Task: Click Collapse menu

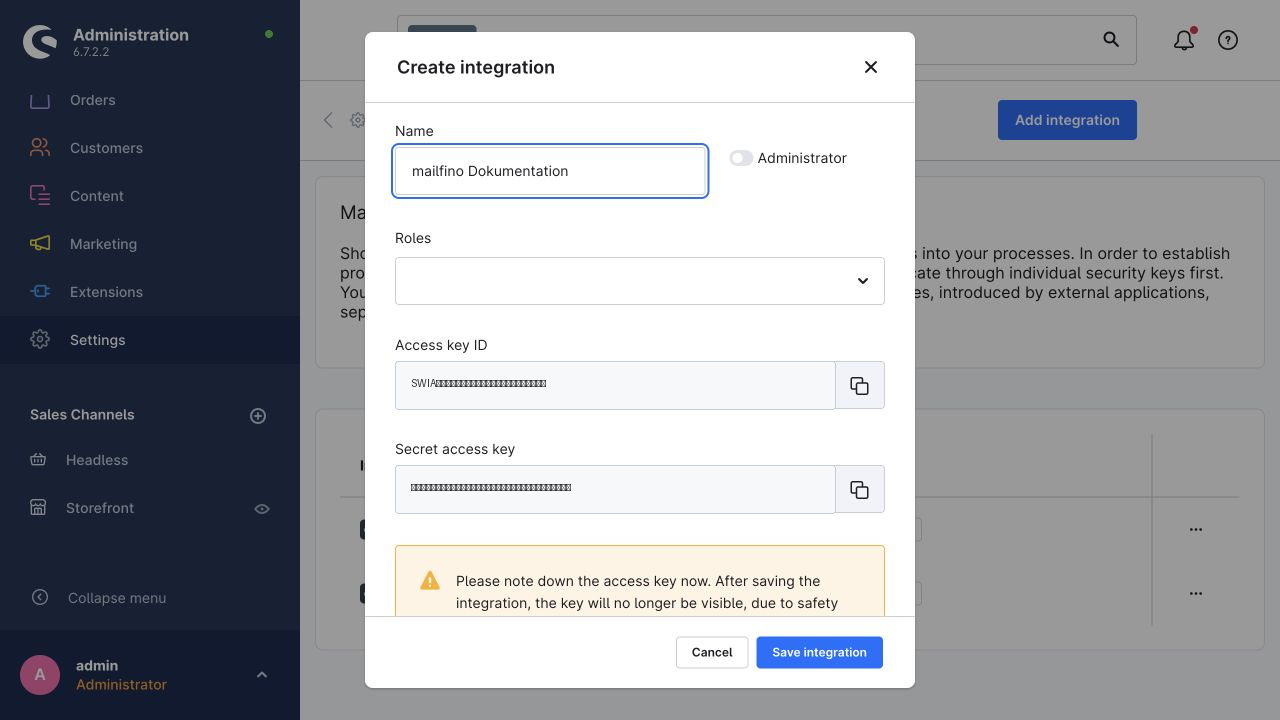Action: point(117,598)
